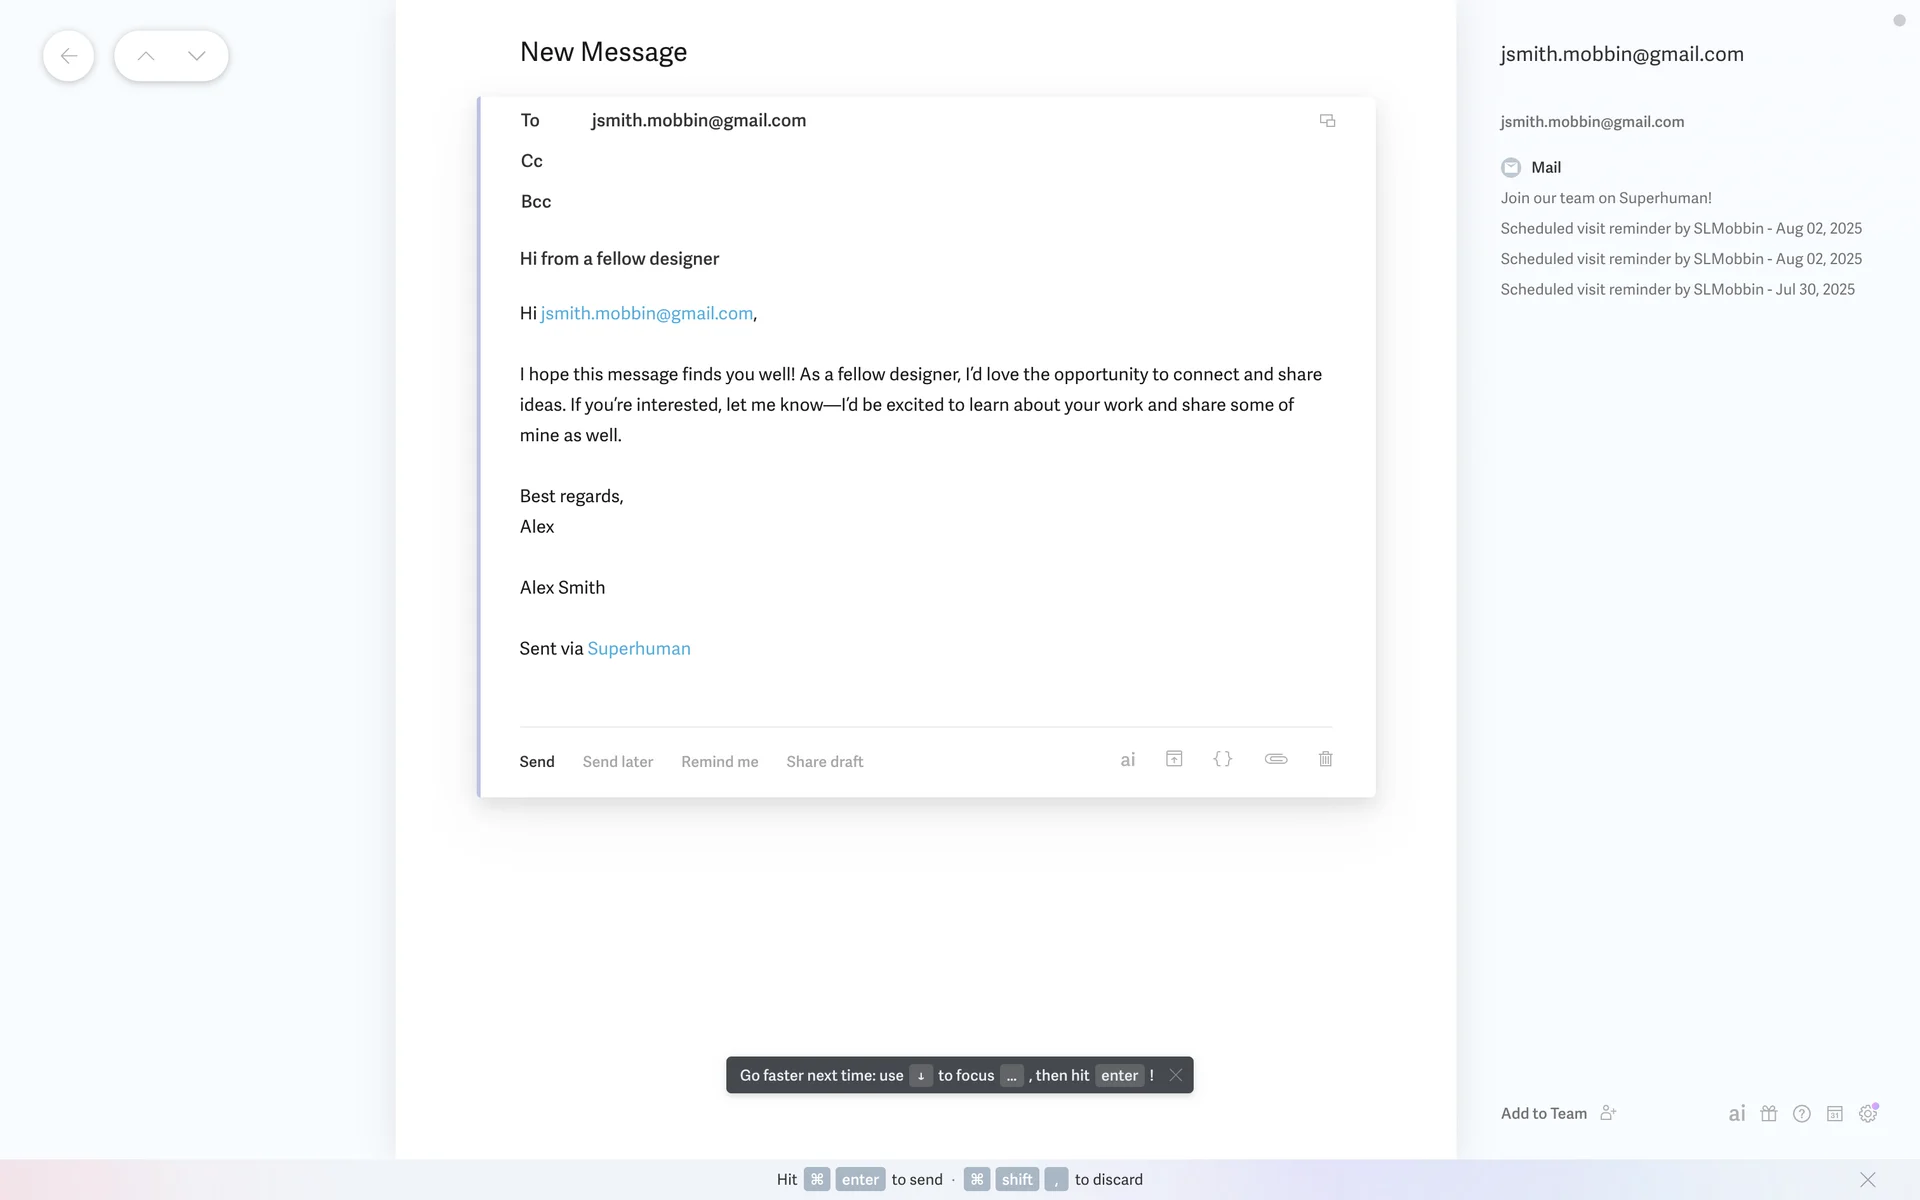
Task: Select Remind me option
Action: (719, 762)
